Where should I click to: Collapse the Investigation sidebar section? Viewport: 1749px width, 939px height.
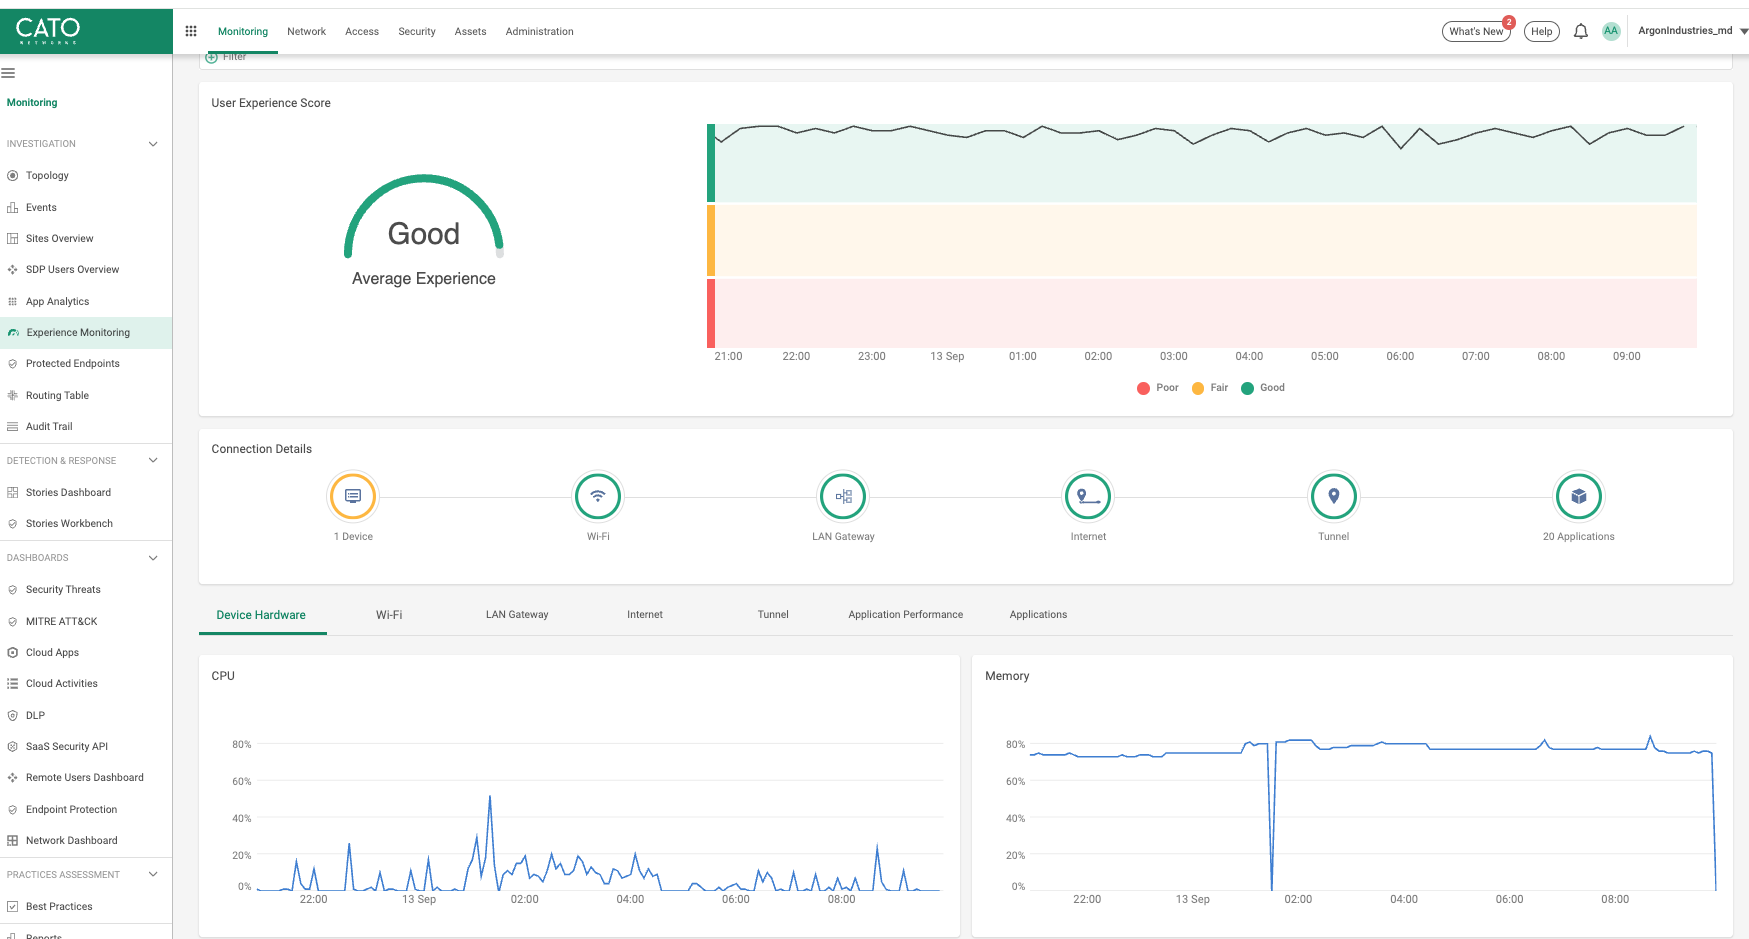153,144
